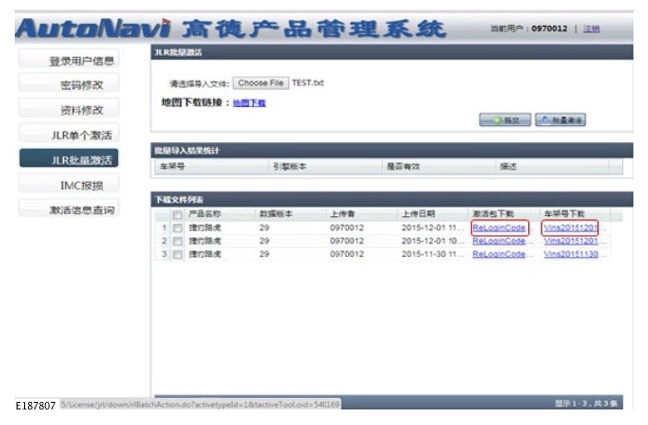Open the 登录用户信息 menu item
This screenshot has width=648, height=425.
(x=69, y=61)
